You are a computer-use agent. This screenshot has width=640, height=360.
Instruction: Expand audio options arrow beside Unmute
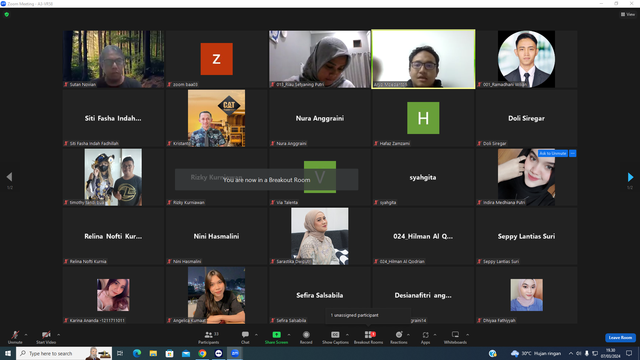click(x=26, y=335)
